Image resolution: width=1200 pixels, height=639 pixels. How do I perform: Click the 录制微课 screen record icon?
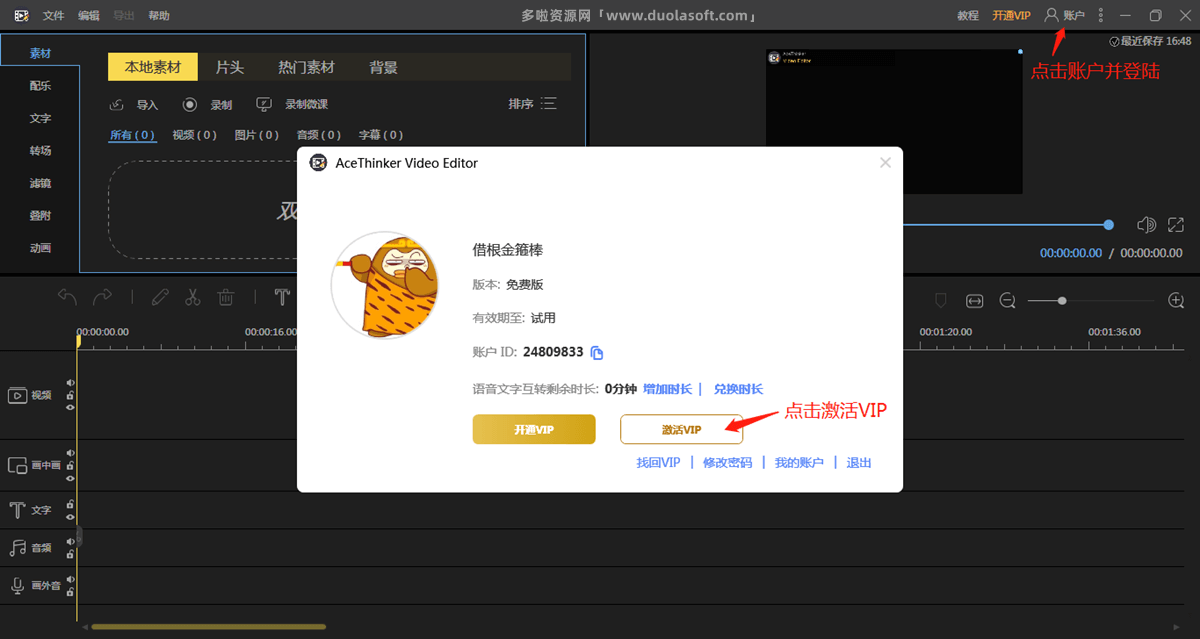coord(264,104)
